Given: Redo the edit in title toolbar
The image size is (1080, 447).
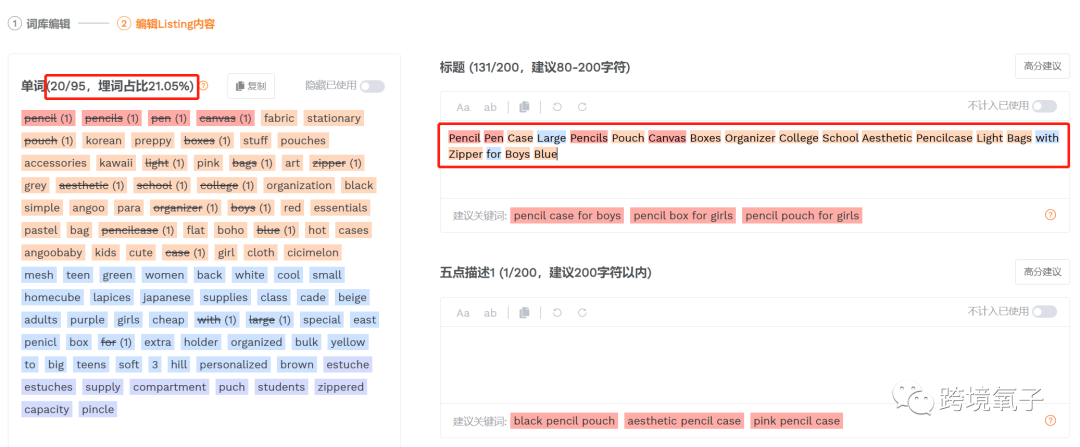Looking at the screenshot, I should [582, 107].
